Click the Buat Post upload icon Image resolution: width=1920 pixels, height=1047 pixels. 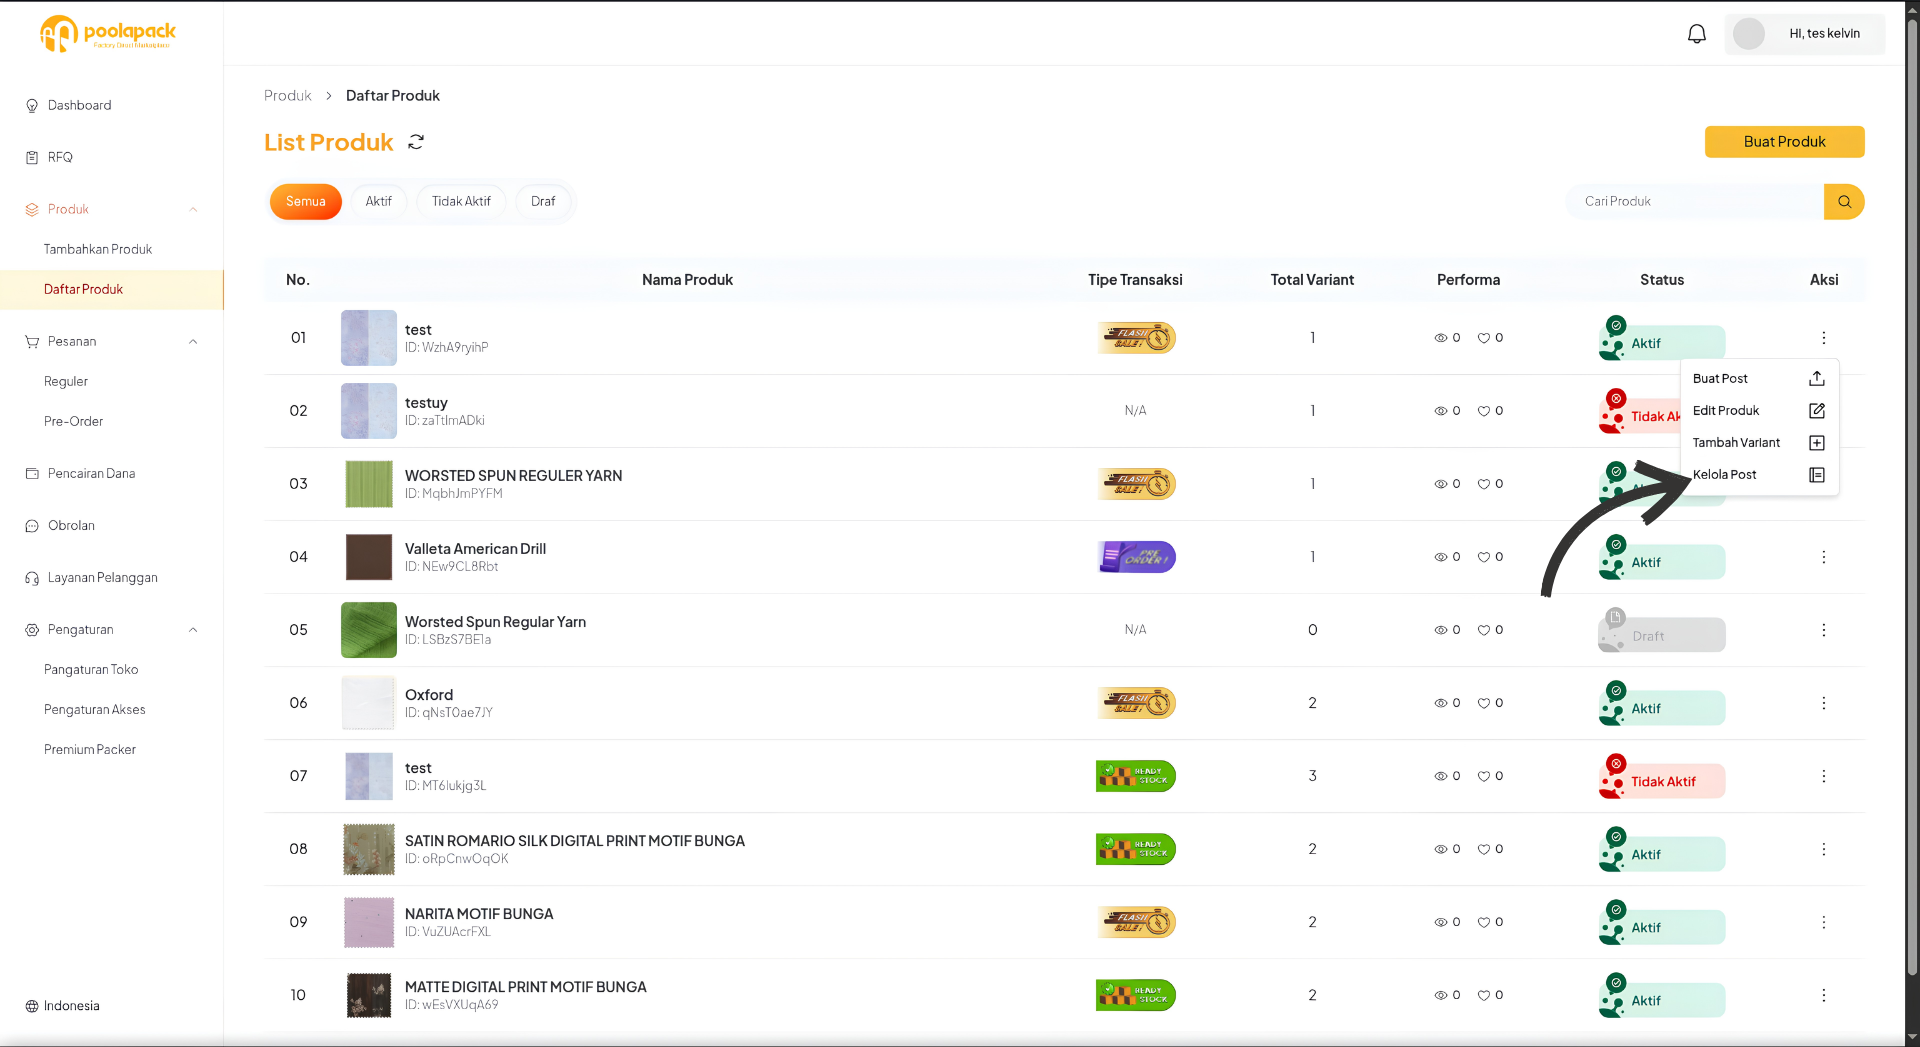pyautogui.click(x=1817, y=378)
